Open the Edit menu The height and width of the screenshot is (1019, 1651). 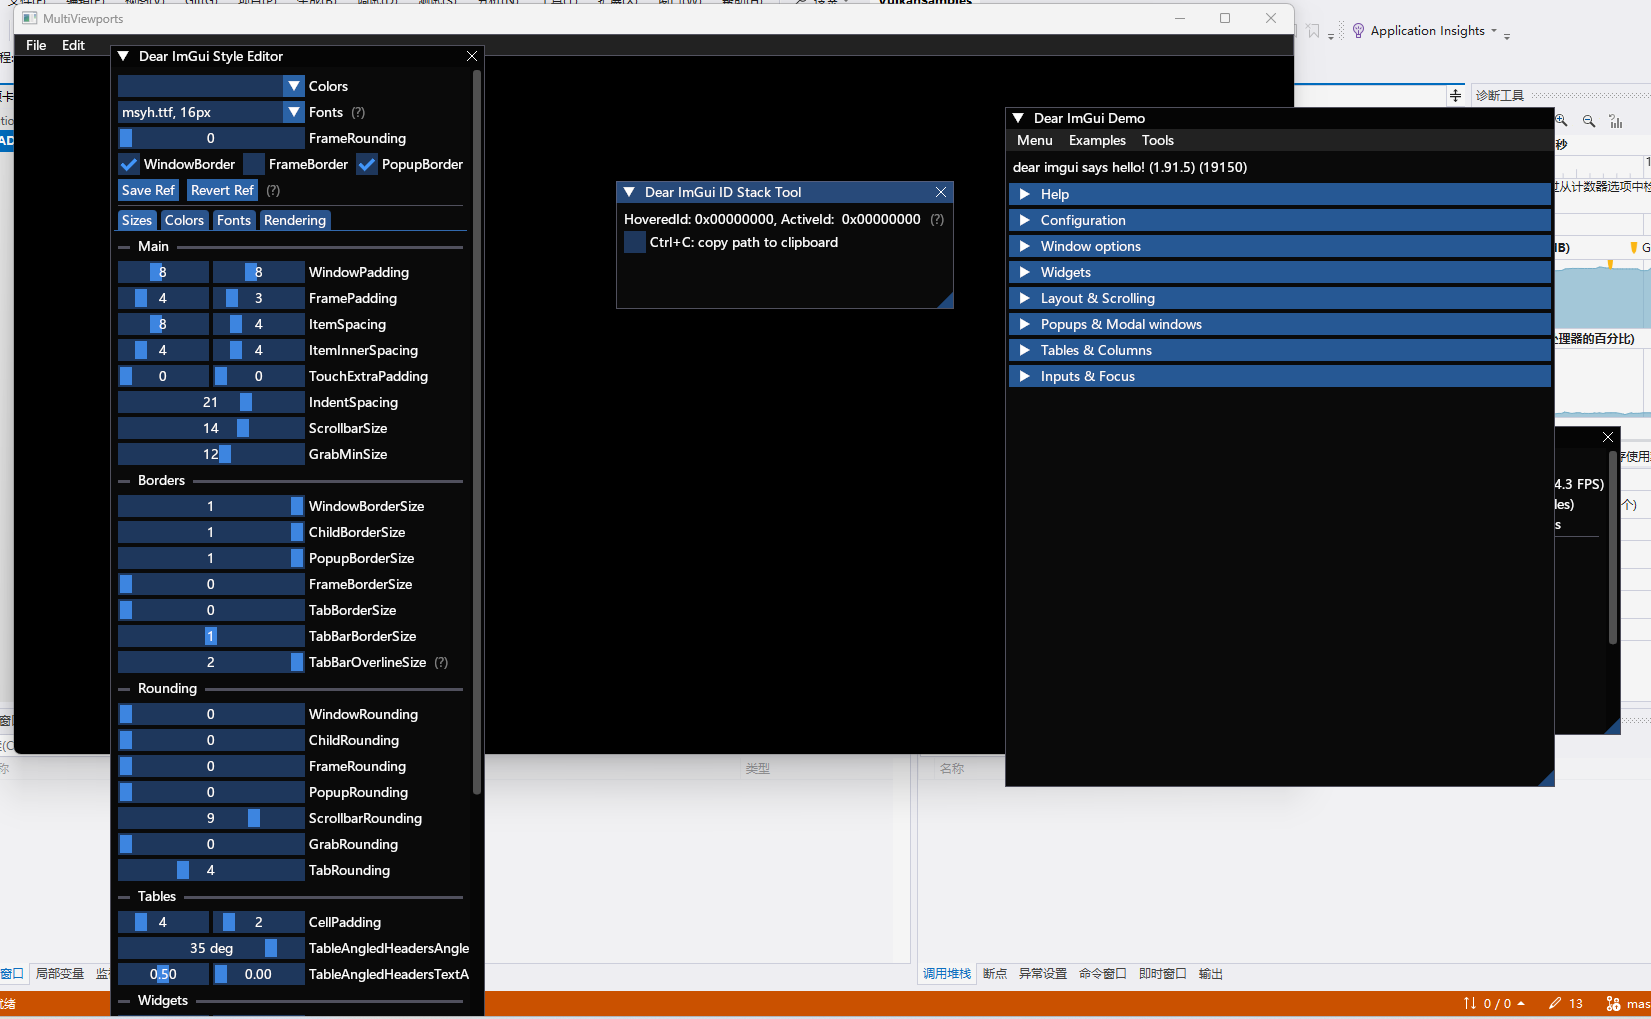[73, 46]
